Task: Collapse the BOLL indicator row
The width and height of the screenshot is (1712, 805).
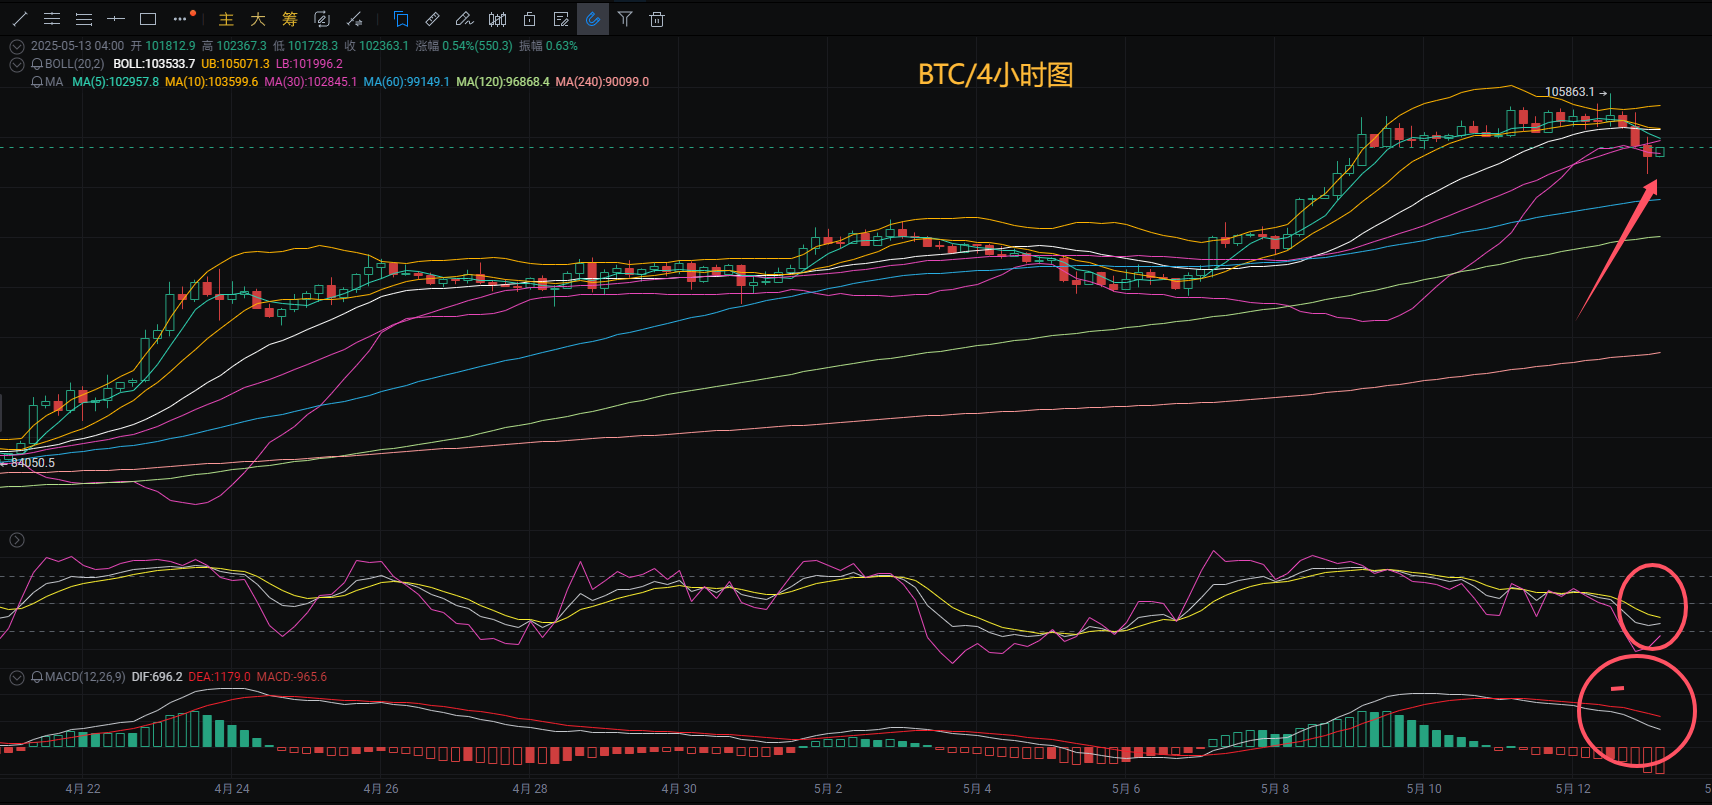Action: tap(17, 64)
